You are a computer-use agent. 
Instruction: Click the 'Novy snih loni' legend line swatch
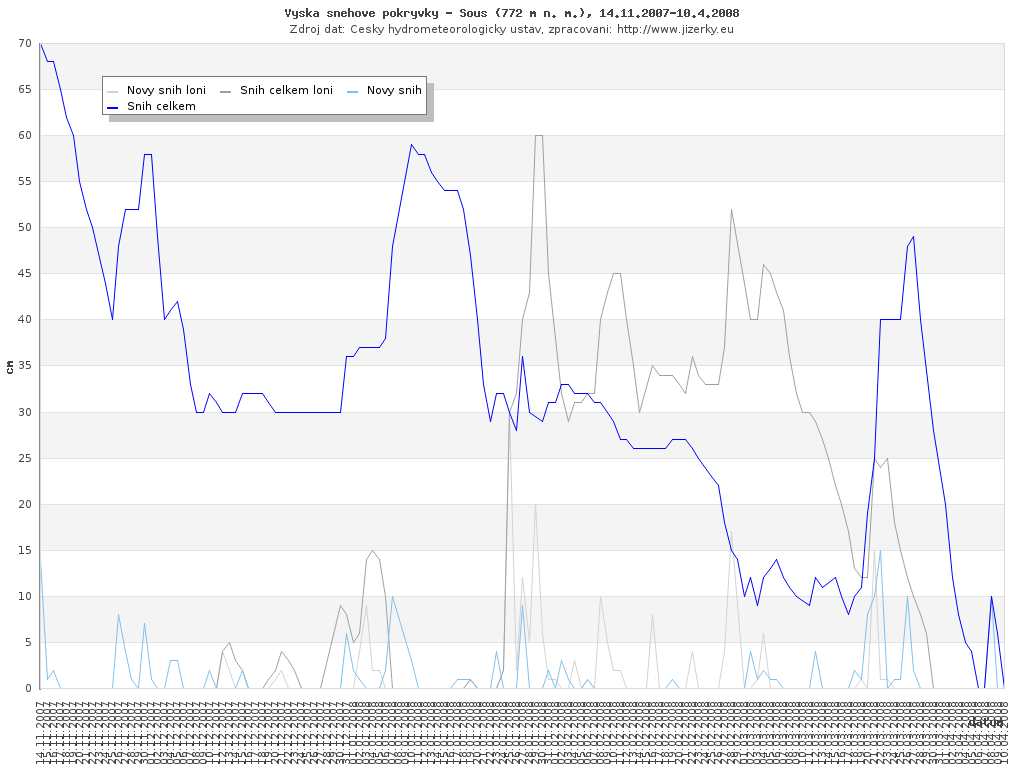[x=114, y=91]
